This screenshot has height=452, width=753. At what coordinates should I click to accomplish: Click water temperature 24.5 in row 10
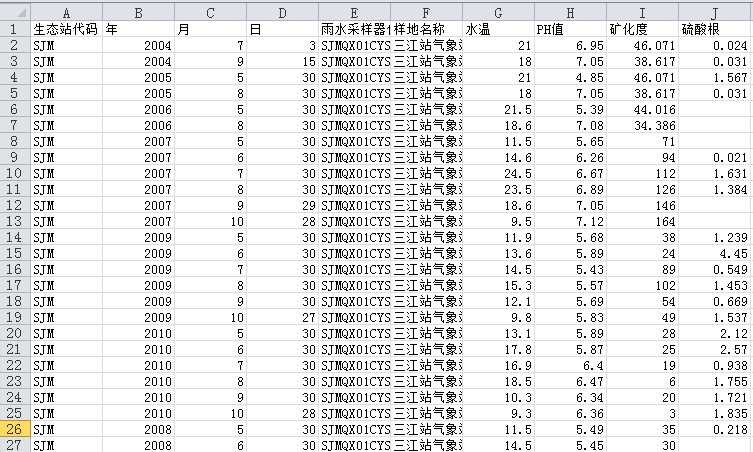(x=498, y=173)
